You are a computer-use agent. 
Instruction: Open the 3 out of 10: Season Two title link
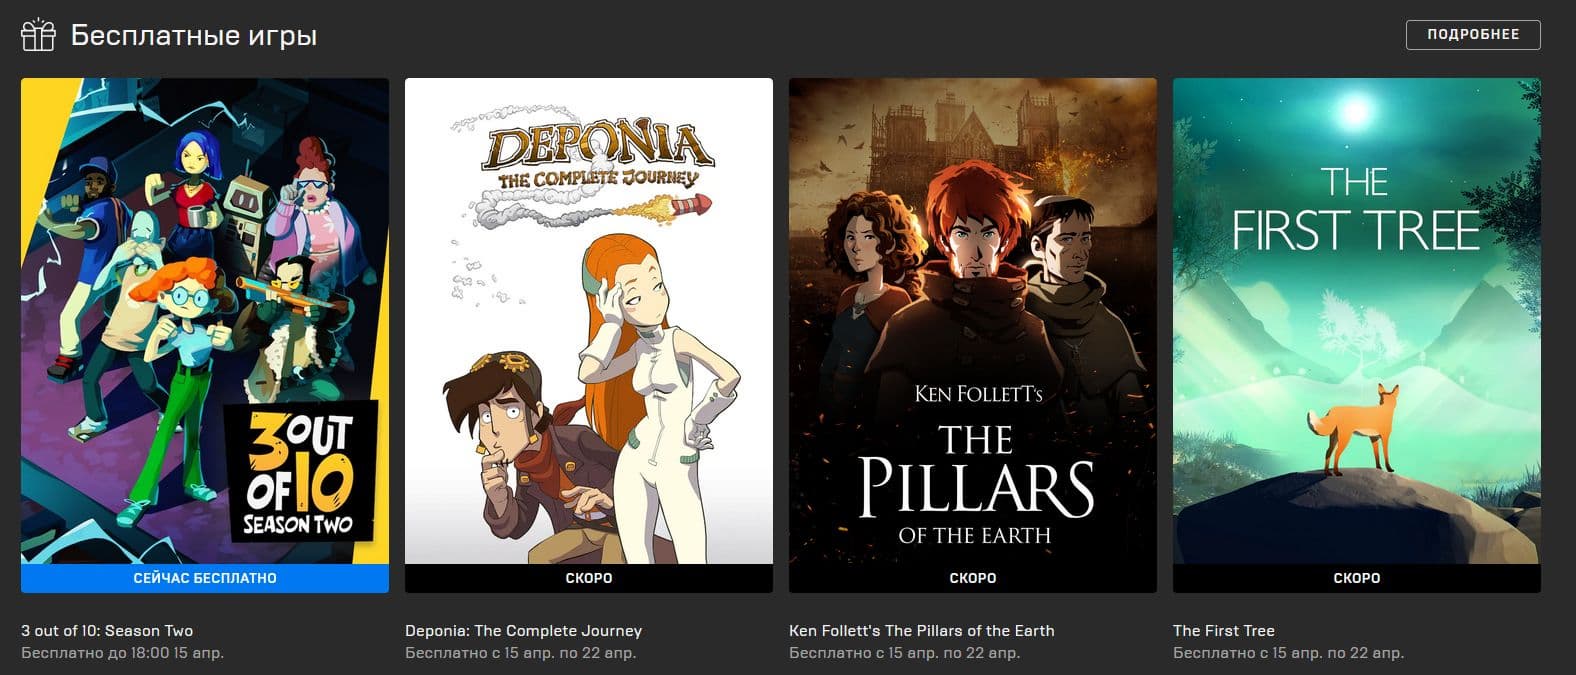[x=107, y=631]
